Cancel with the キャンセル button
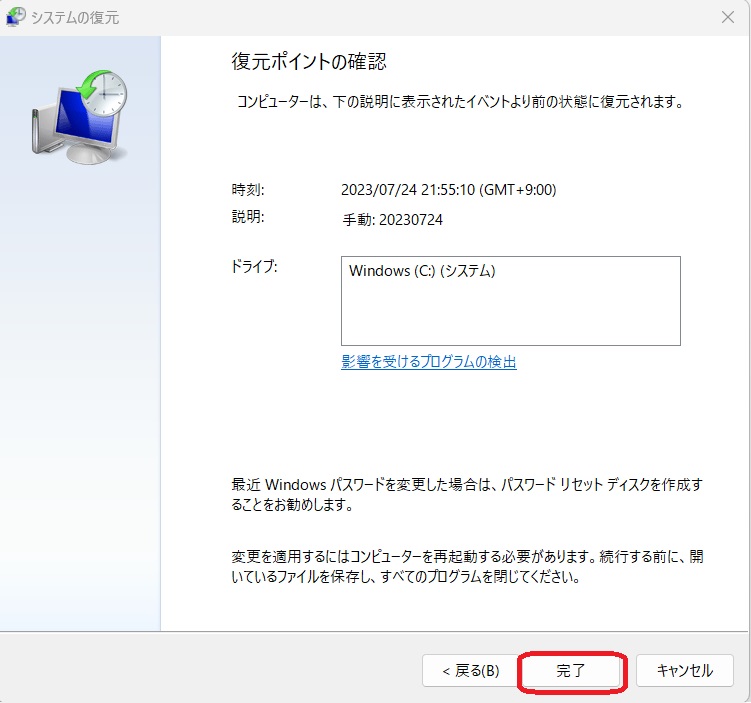751x703 pixels. point(685,671)
